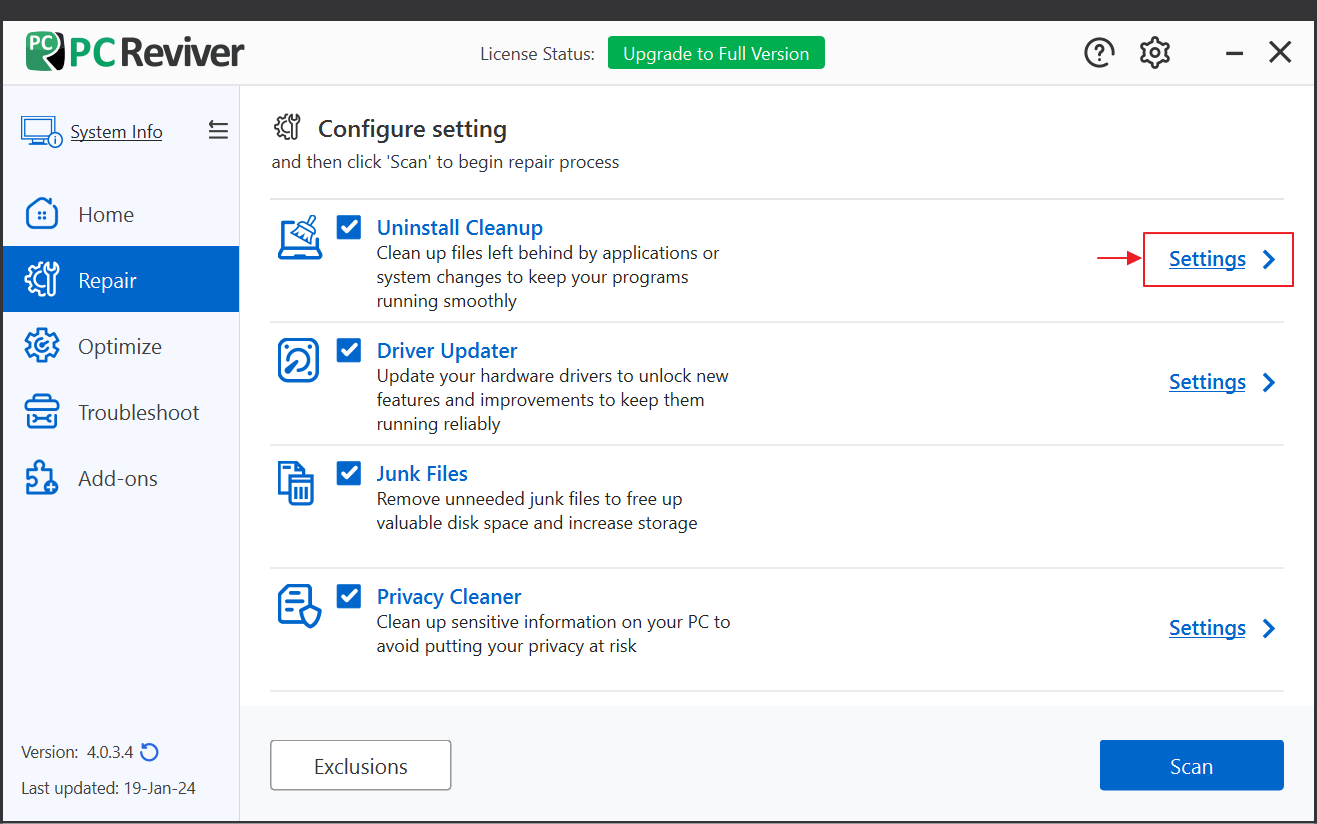Click the Uninstall Cleanup laptop broom icon

(x=299, y=238)
